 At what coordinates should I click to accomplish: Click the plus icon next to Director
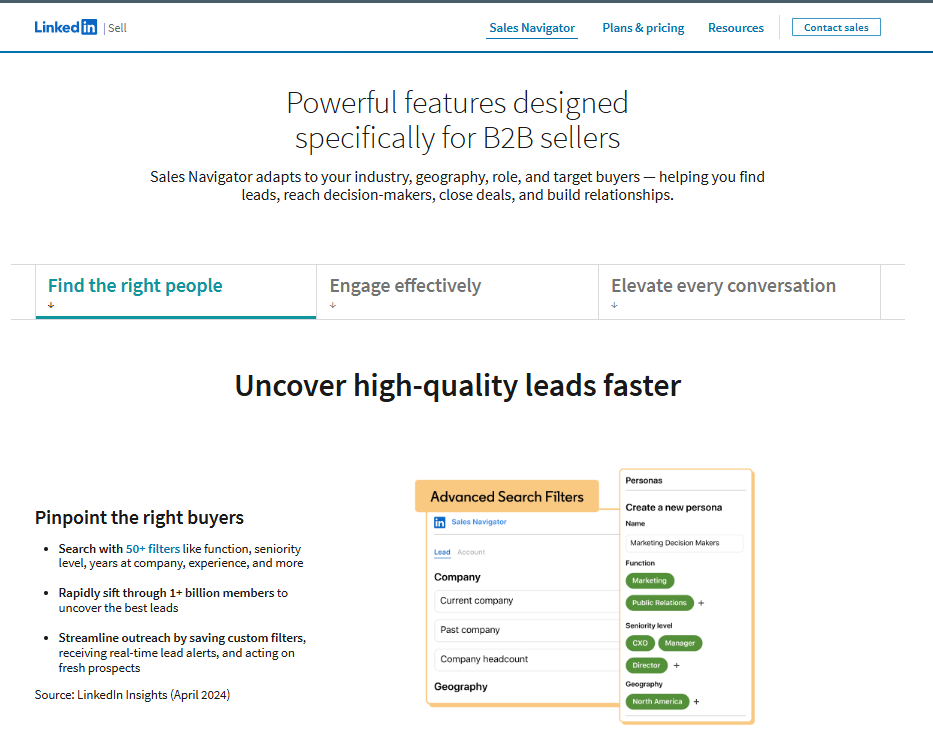[676, 665]
